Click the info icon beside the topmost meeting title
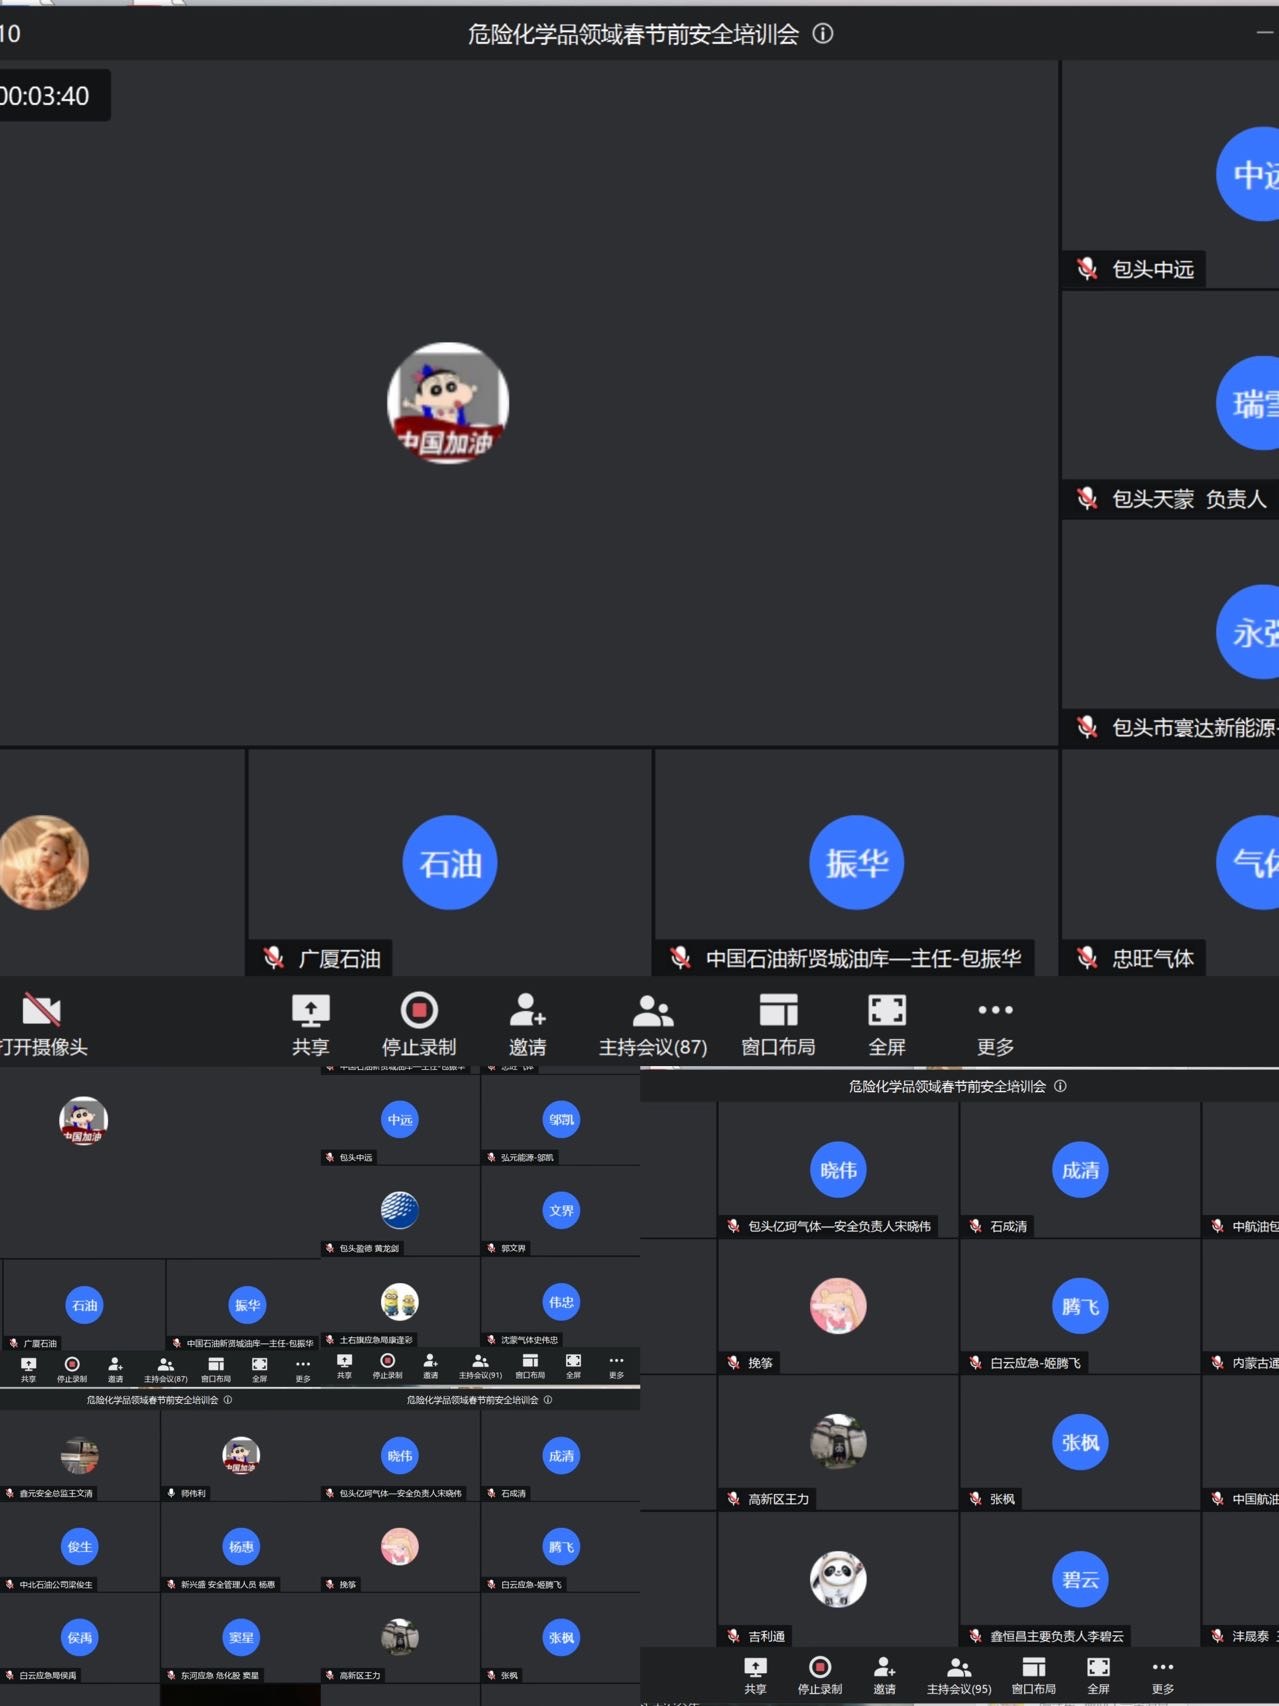 coord(823,34)
